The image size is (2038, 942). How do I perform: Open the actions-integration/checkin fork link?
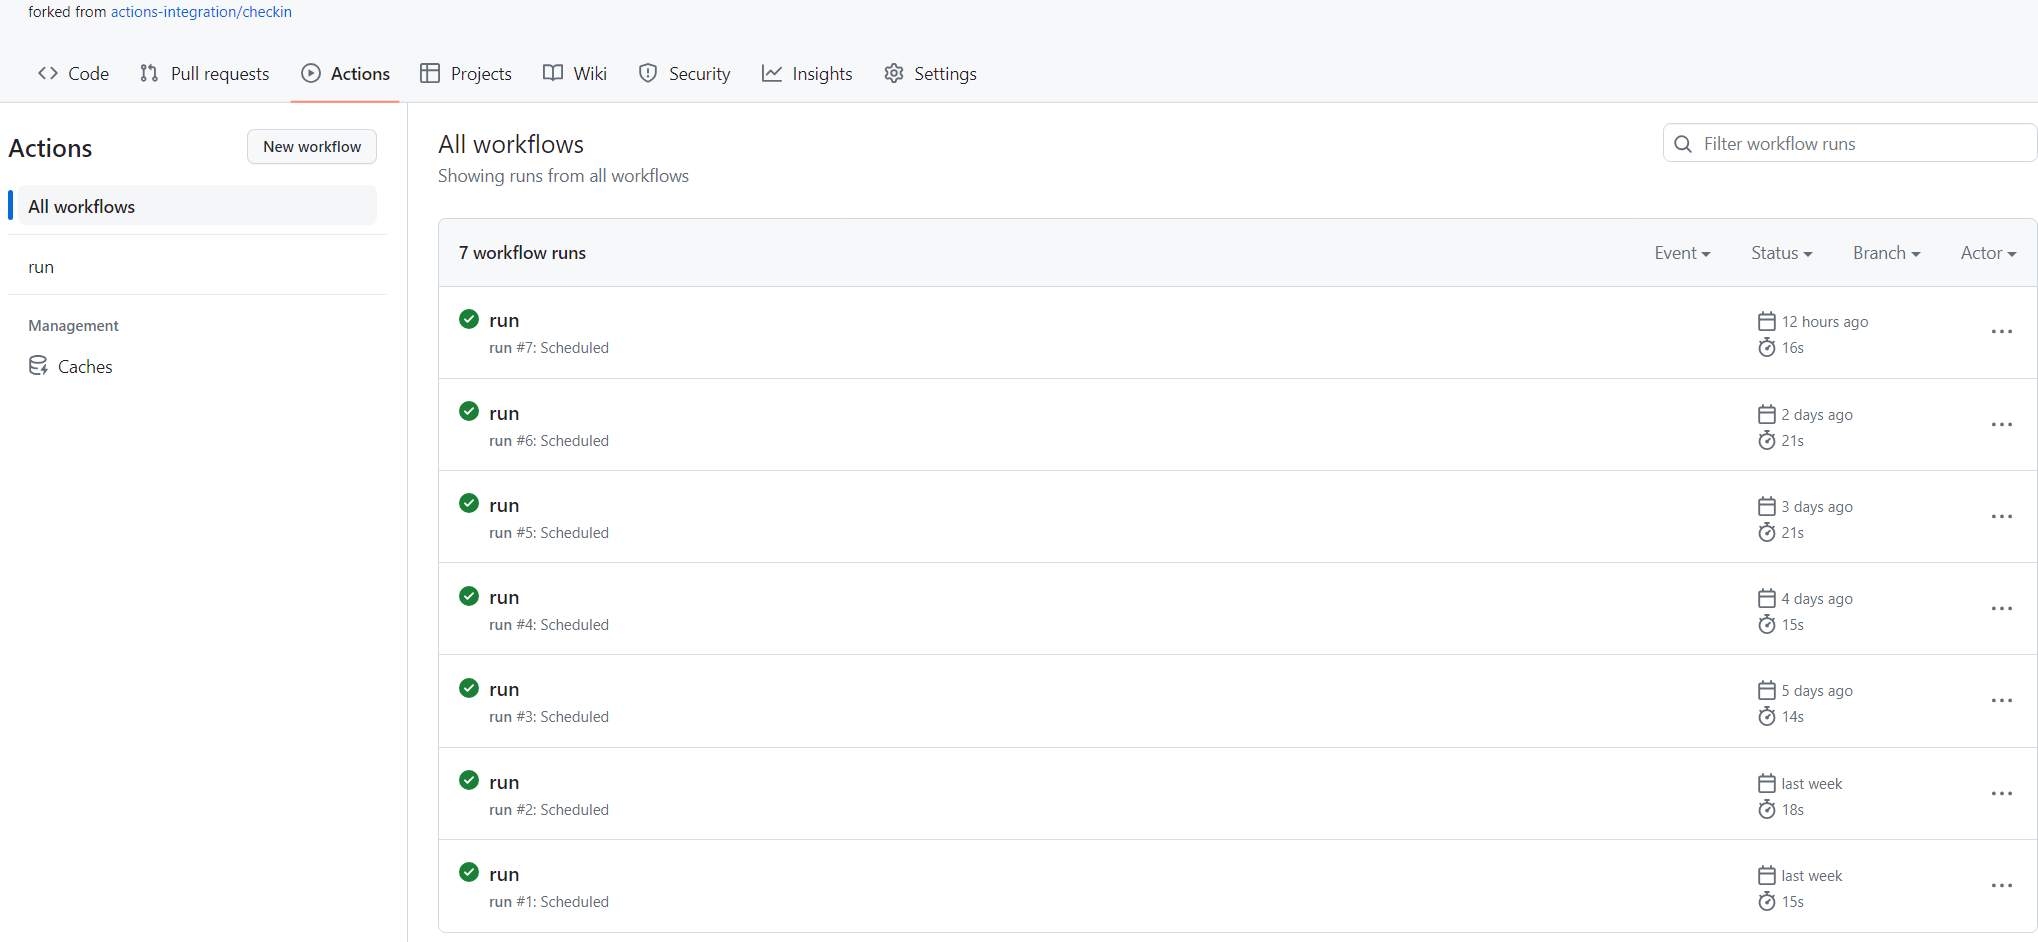pos(201,11)
